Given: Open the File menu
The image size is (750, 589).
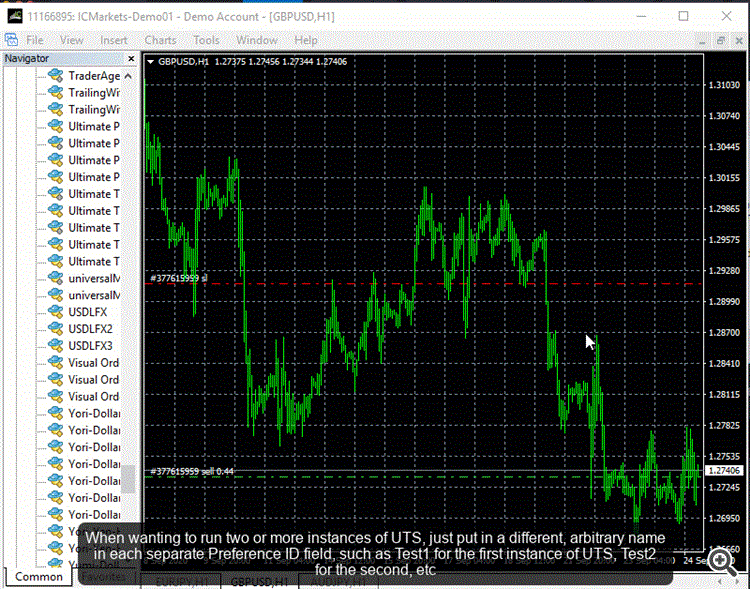Looking at the screenshot, I should click(34, 40).
